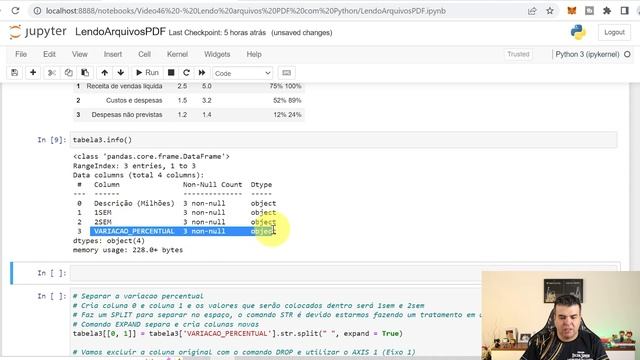
Task: Cut selected cells with scissors icon
Action: (51, 73)
